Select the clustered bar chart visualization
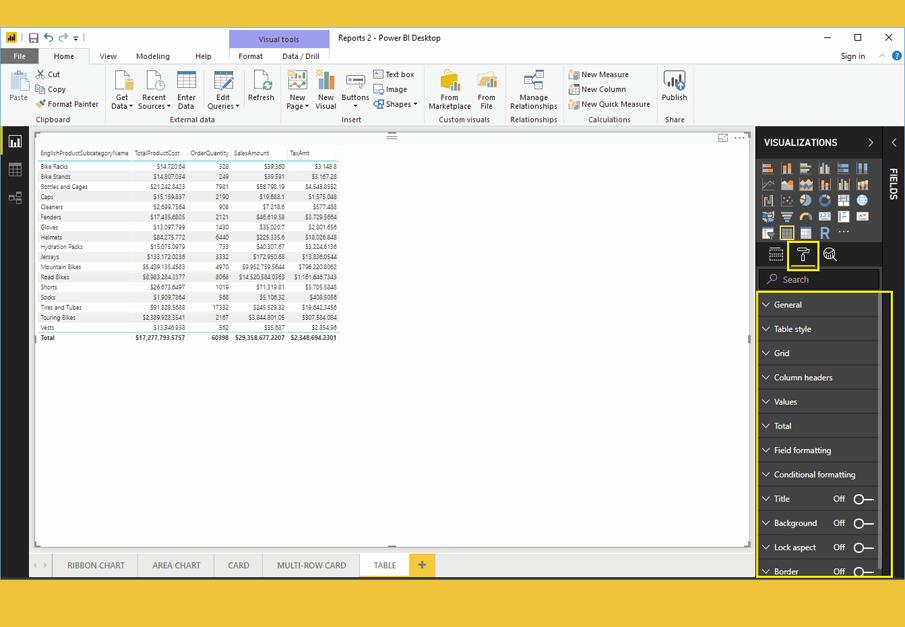905x627 pixels. click(x=806, y=169)
